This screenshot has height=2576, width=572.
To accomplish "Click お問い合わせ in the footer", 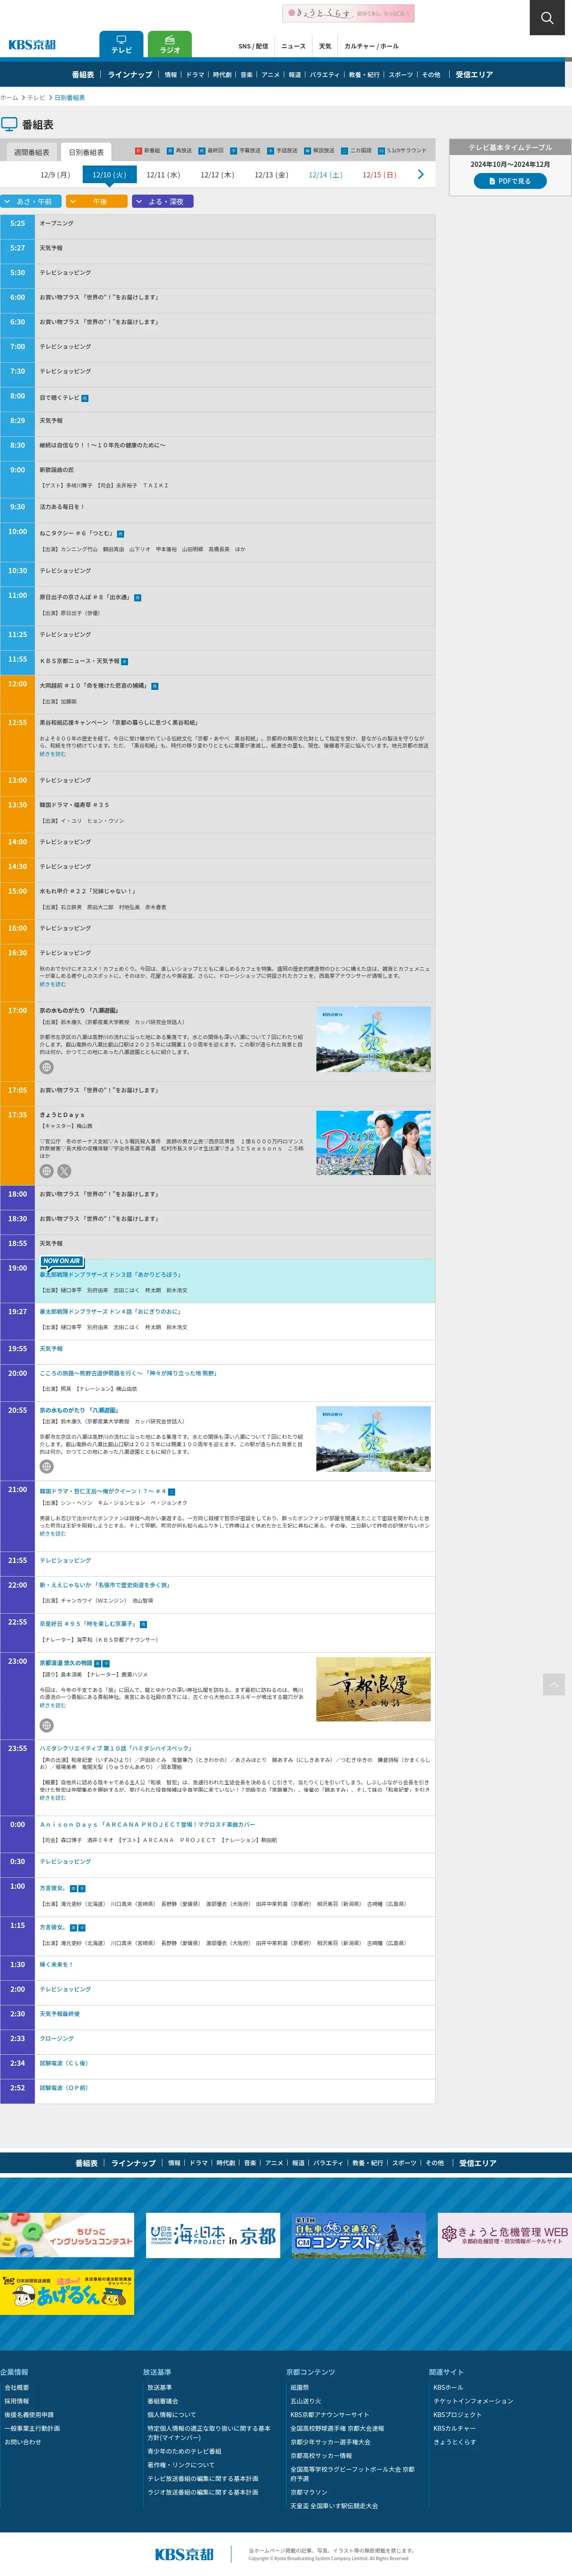I will coord(22,2442).
